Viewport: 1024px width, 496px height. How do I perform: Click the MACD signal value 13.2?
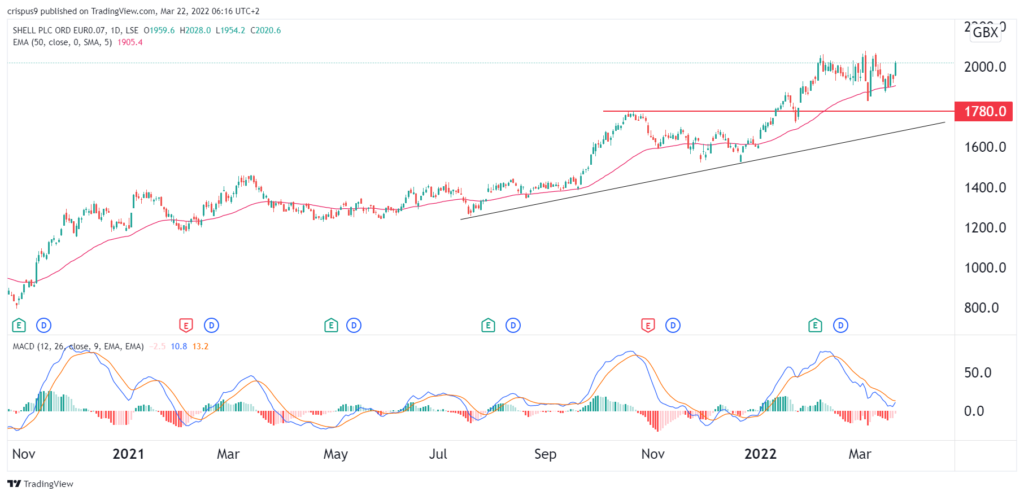click(x=199, y=346)
